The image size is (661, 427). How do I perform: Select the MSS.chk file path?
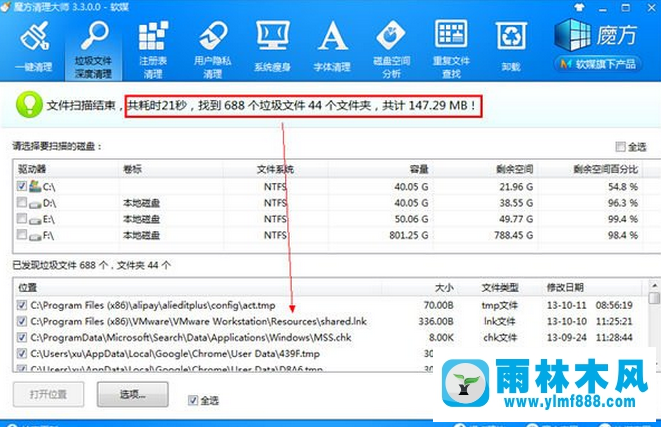pos(191,337)
